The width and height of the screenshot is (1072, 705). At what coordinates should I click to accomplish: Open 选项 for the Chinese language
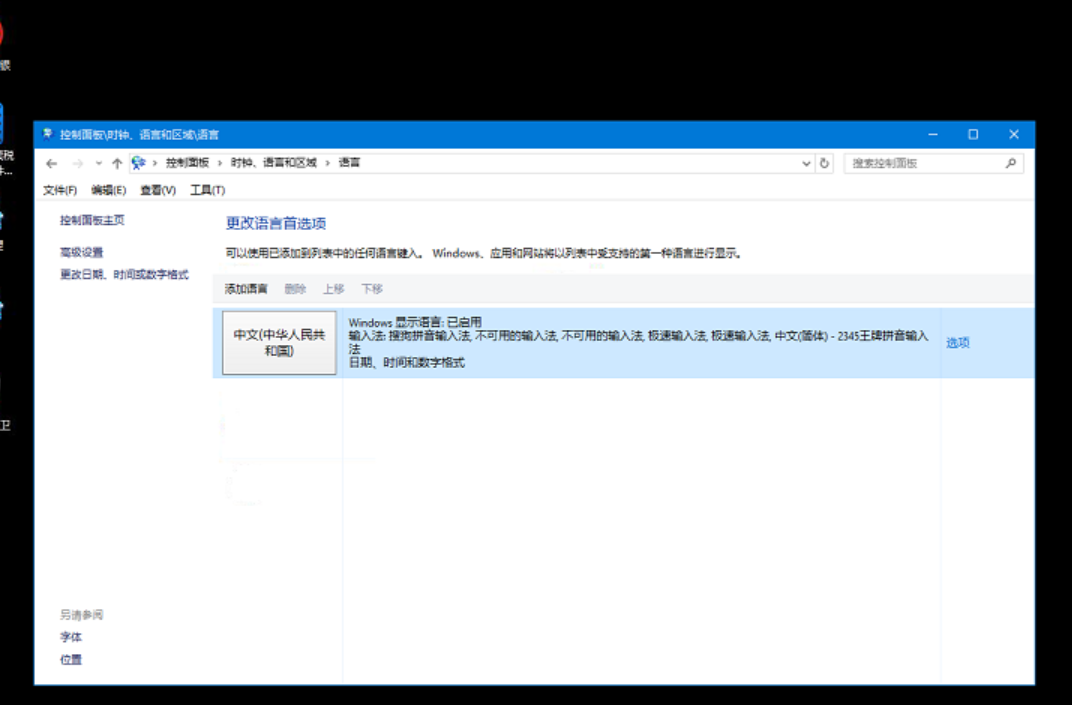(x=958, y=343)
